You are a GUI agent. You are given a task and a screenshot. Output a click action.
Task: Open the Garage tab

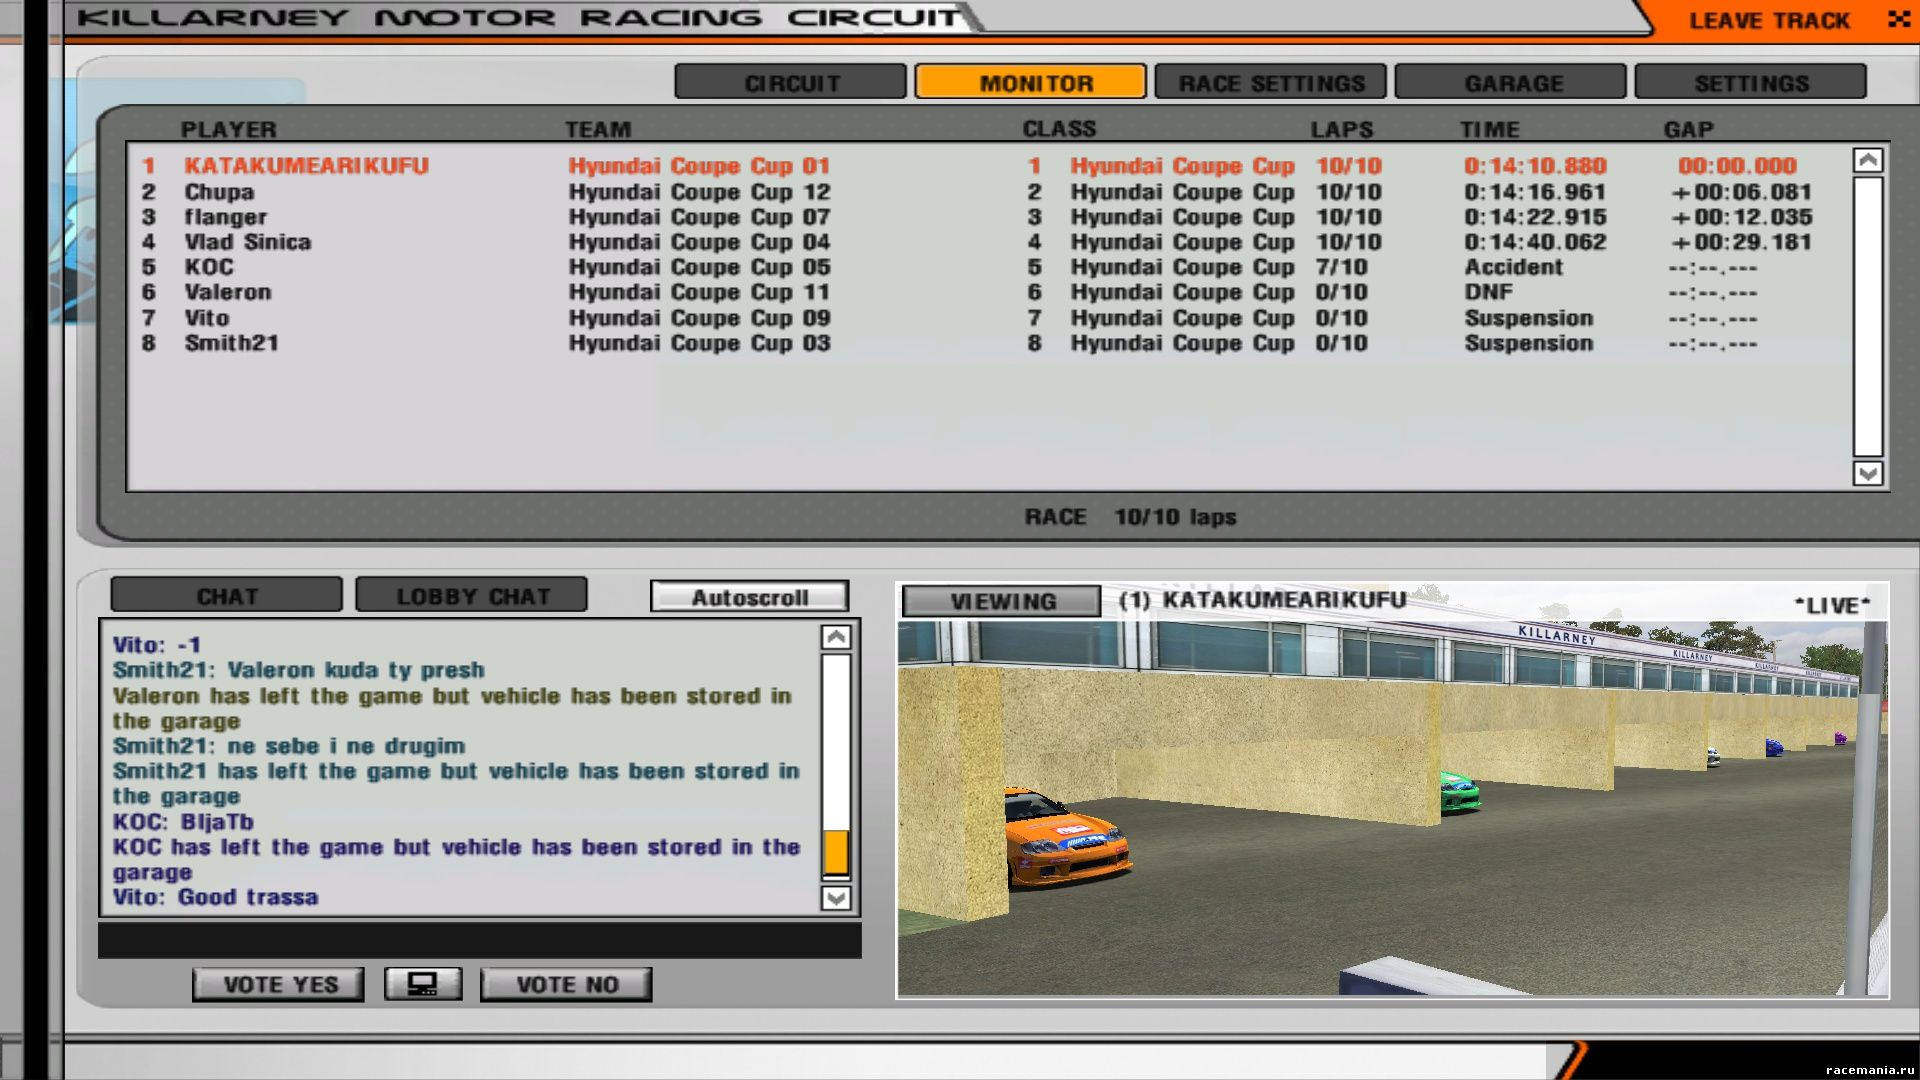pos(1511,82)
